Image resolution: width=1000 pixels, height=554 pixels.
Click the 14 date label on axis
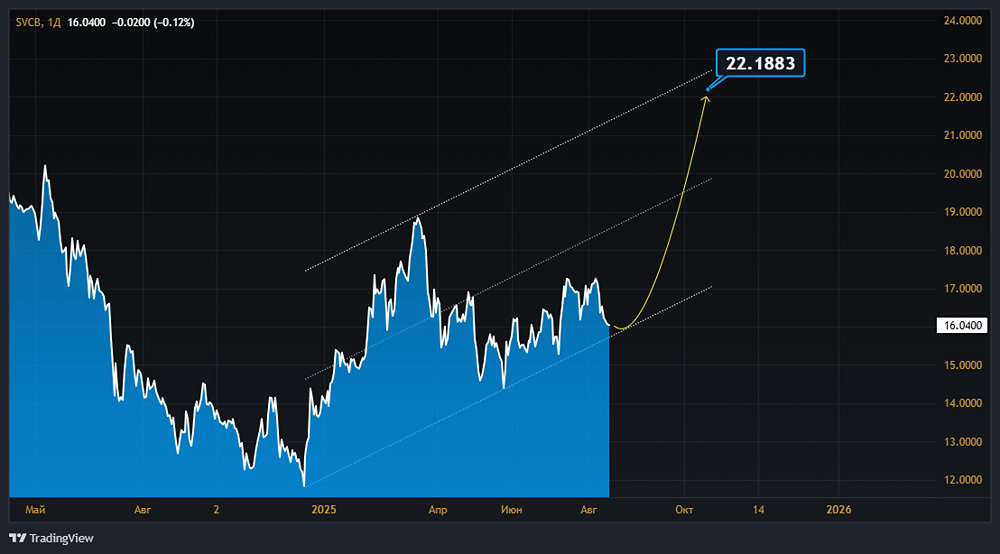(758, 509)
